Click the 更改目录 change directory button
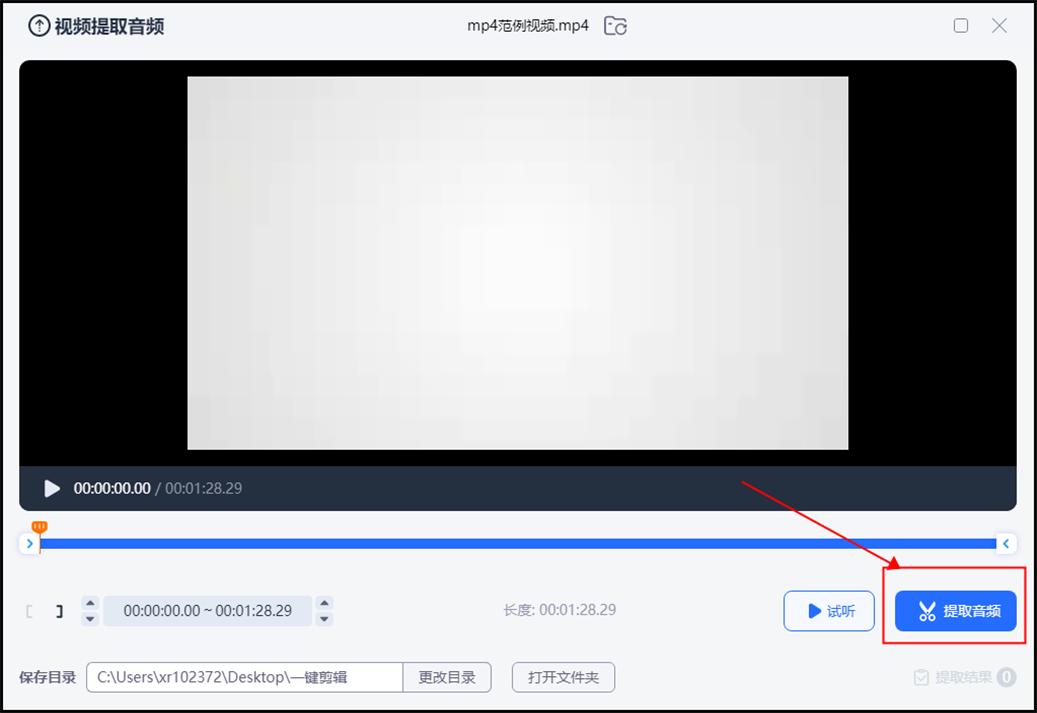 pos(447,676)
